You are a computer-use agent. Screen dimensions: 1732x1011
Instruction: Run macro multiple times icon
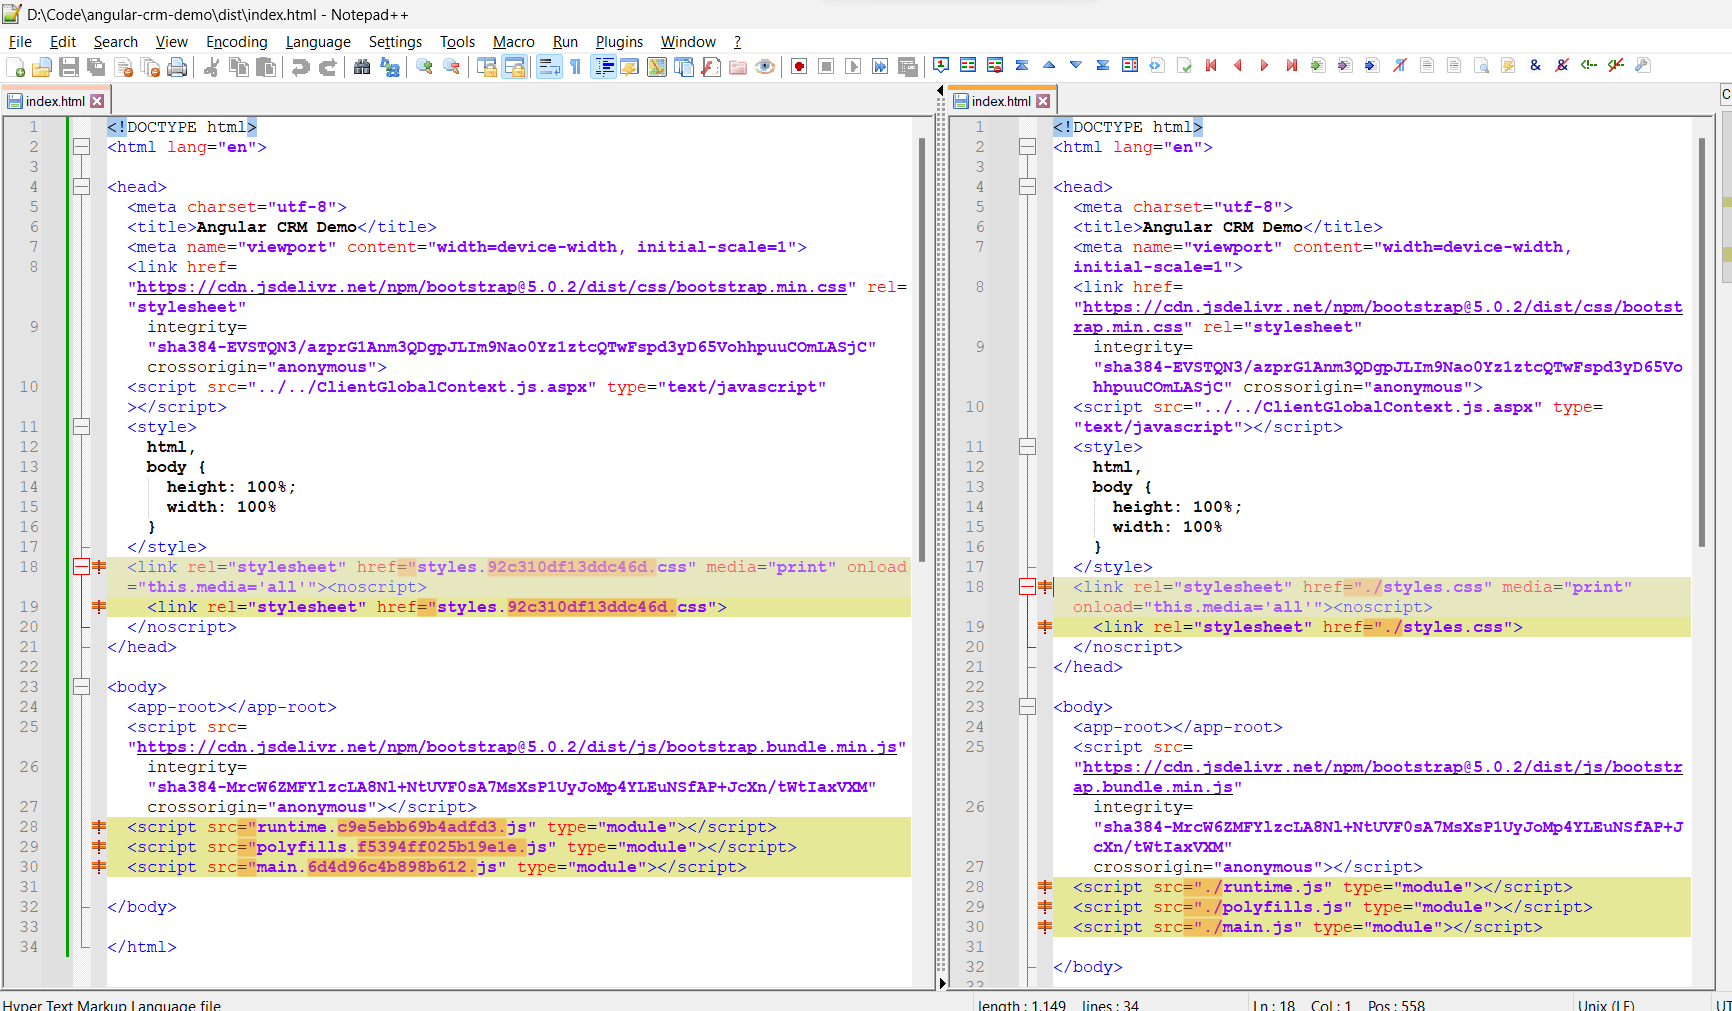(x=880, y=67)
